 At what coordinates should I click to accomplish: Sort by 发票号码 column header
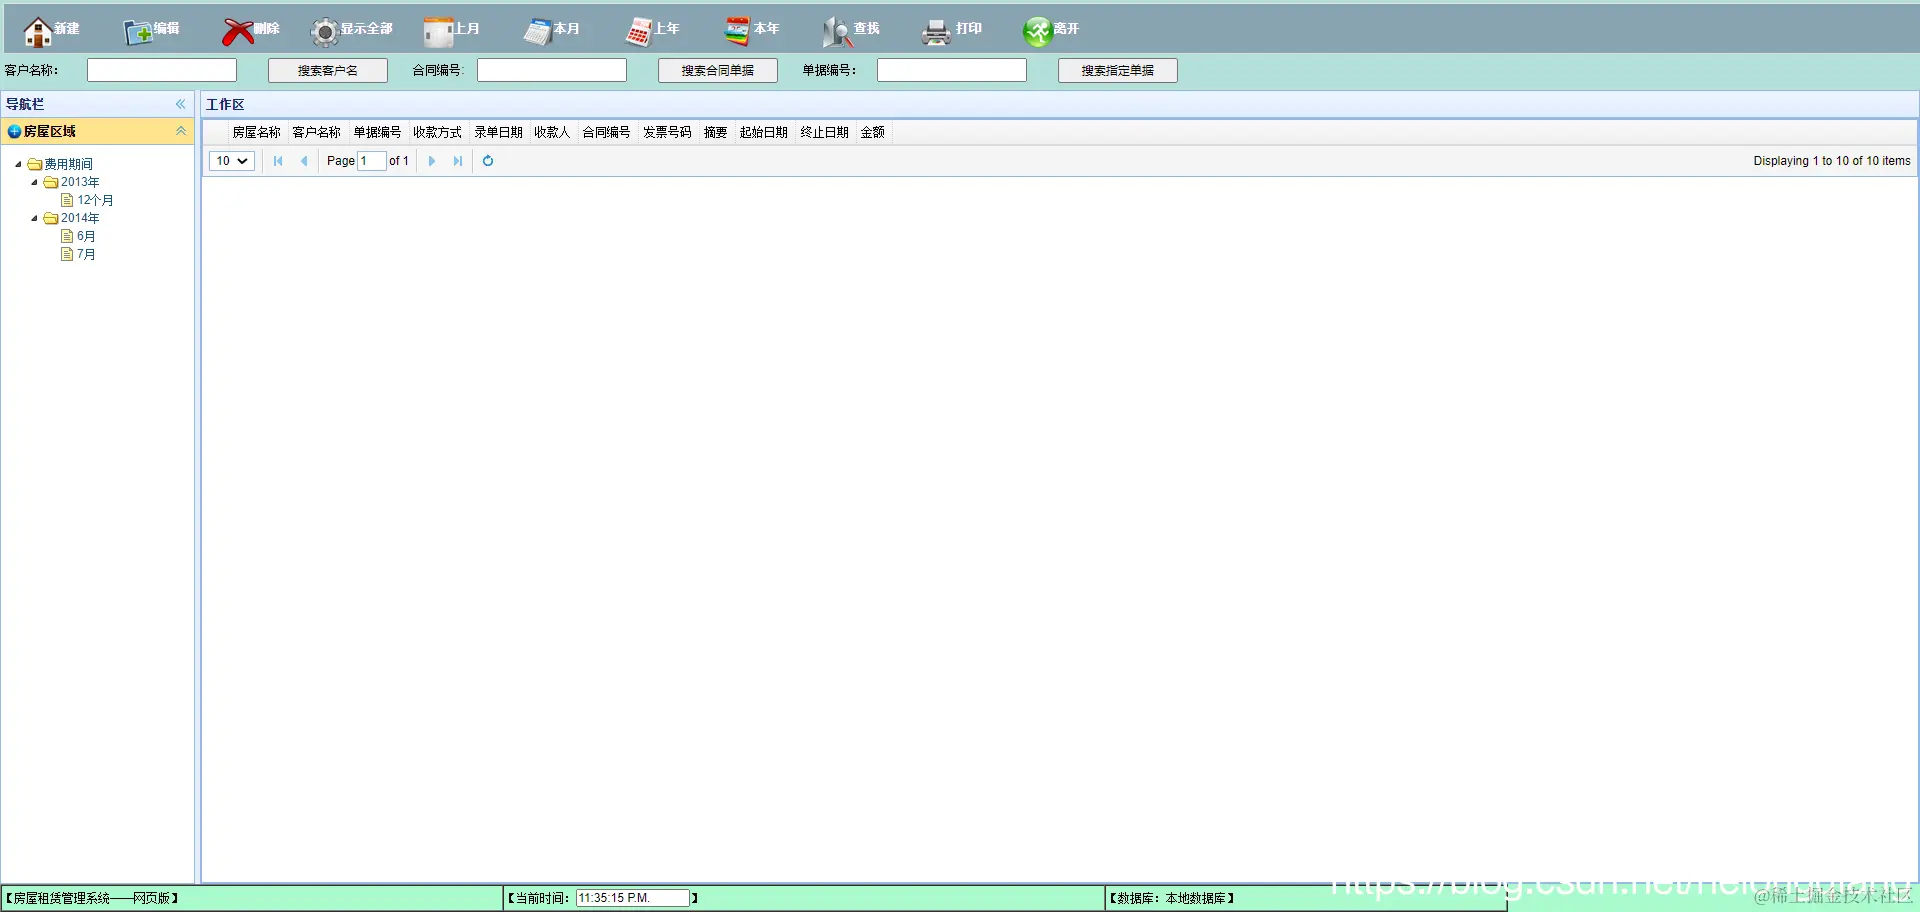click(667, 132)
